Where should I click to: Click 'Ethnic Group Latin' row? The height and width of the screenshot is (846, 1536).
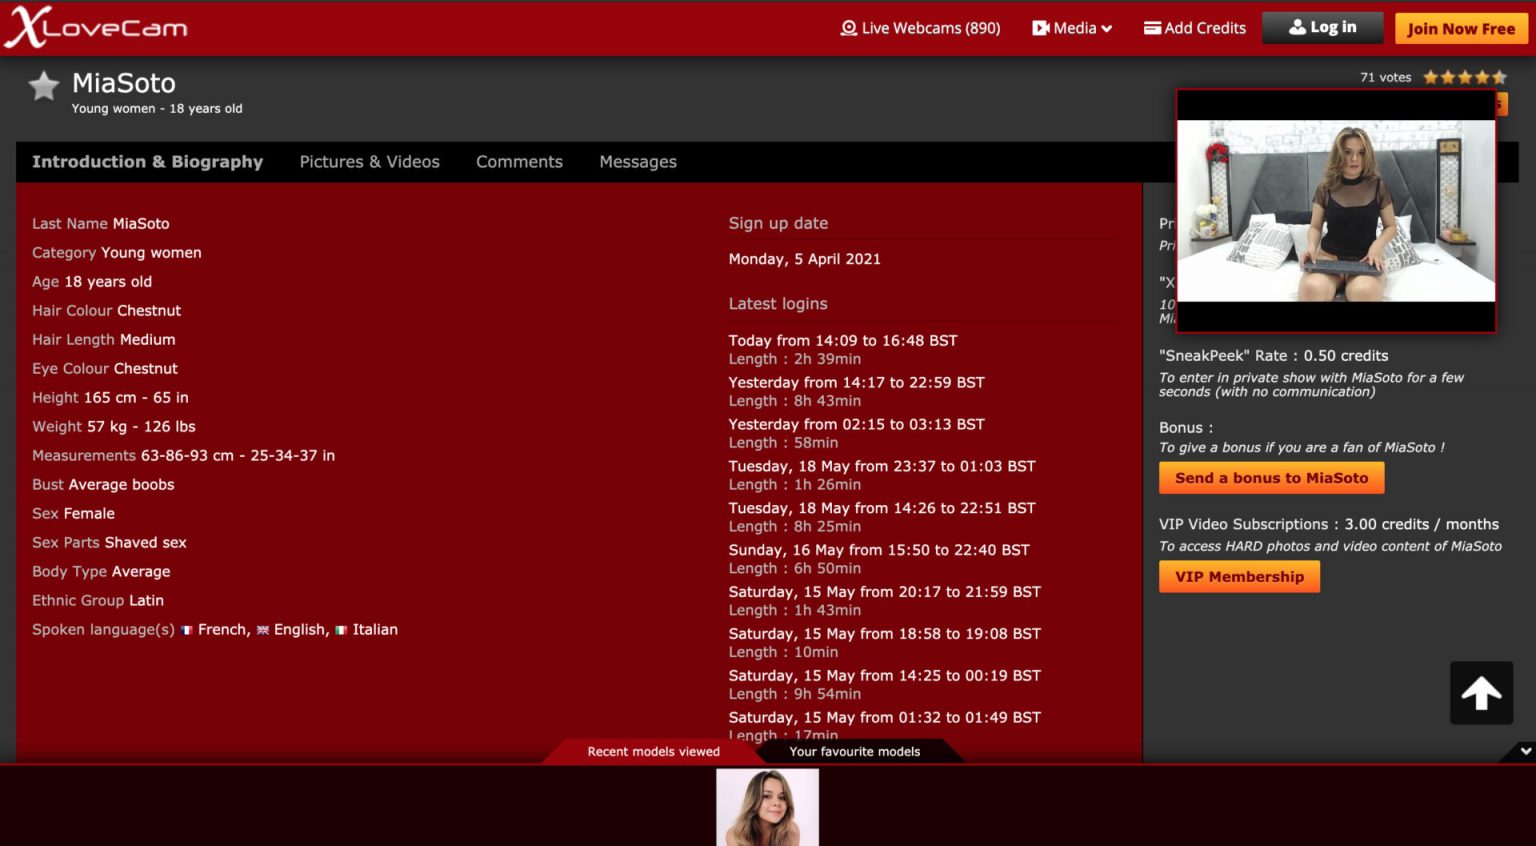(x=98, y=601)
